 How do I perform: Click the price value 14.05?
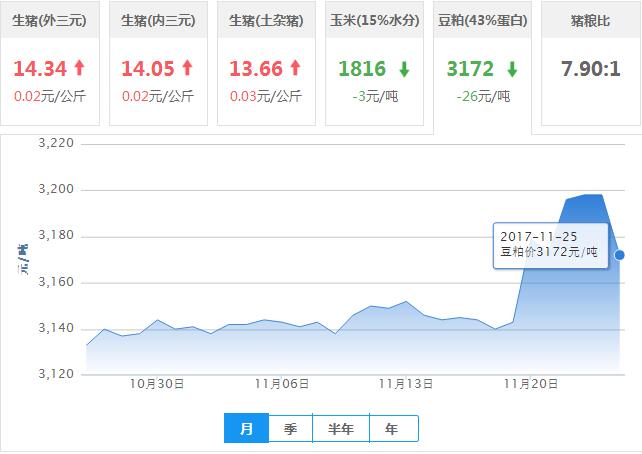(x=148, y=68)
